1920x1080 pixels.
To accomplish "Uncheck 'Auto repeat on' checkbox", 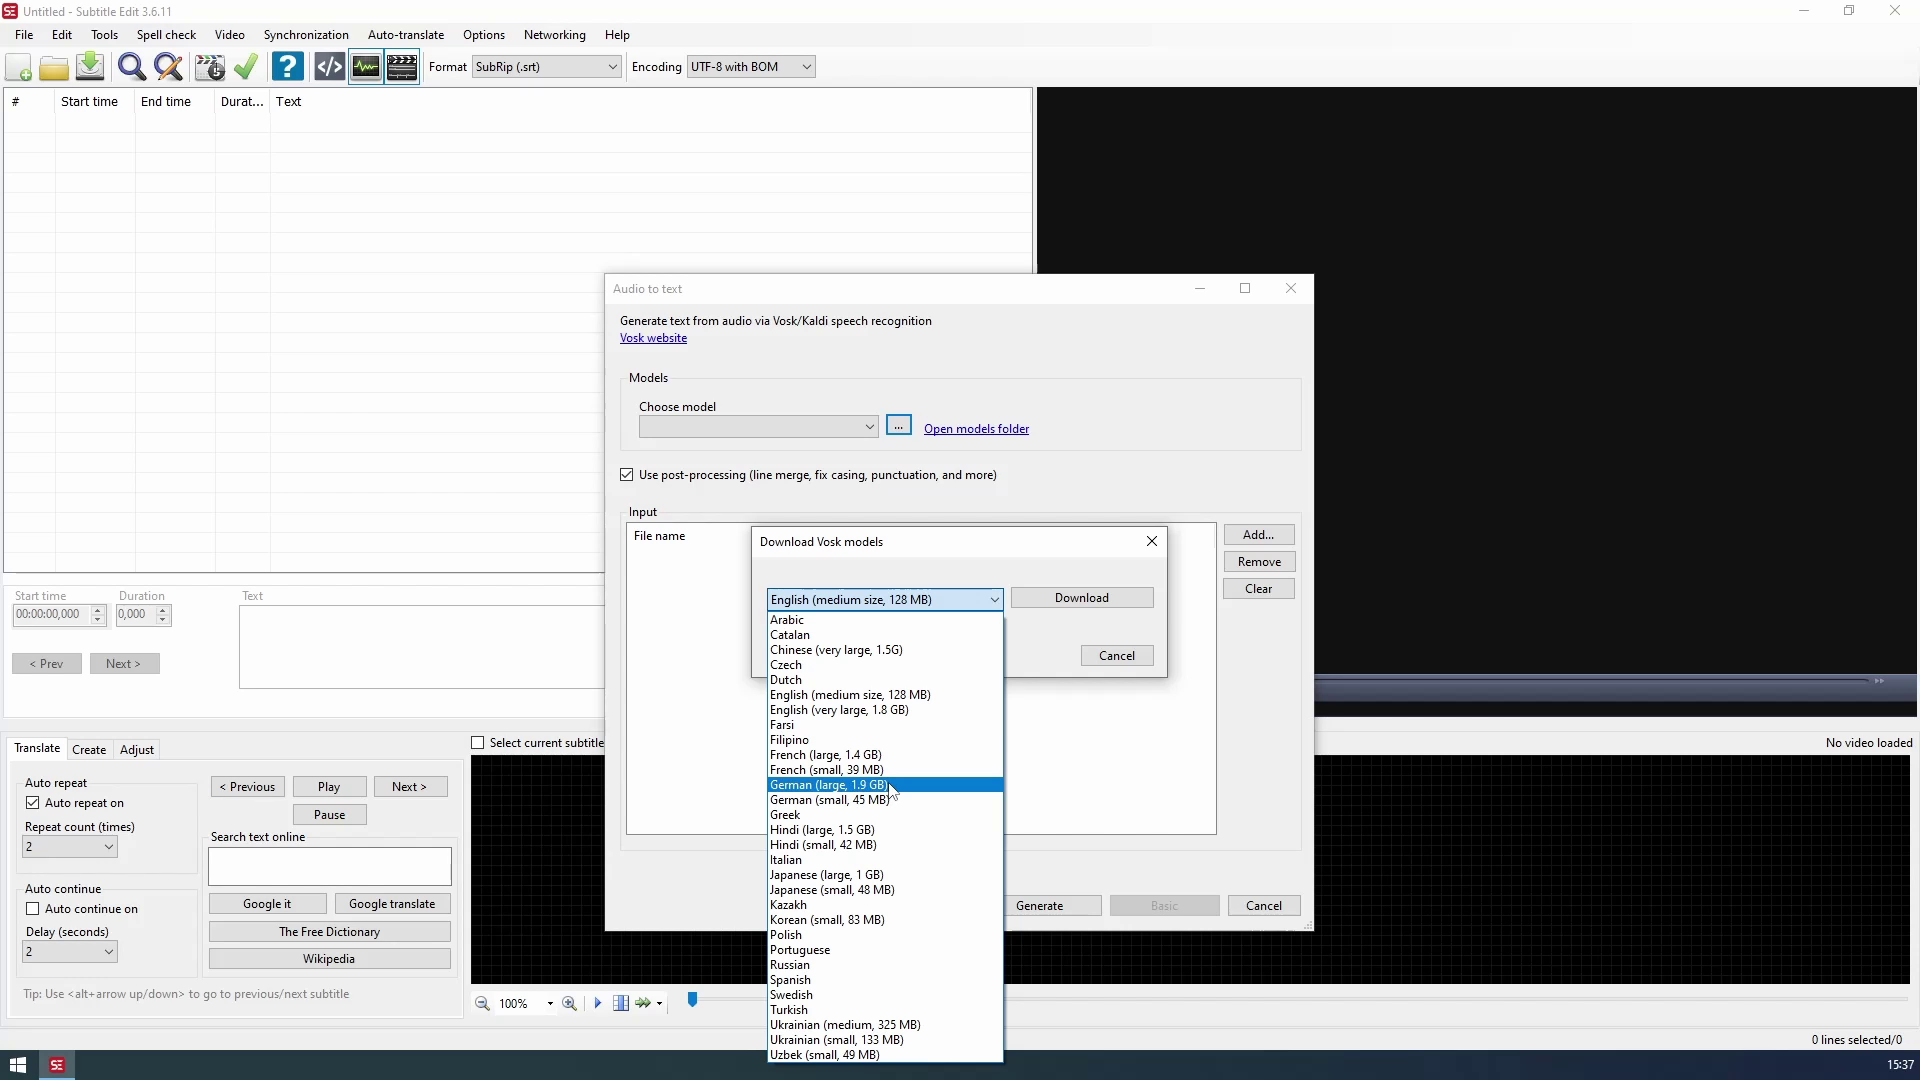I will point(33,803).
